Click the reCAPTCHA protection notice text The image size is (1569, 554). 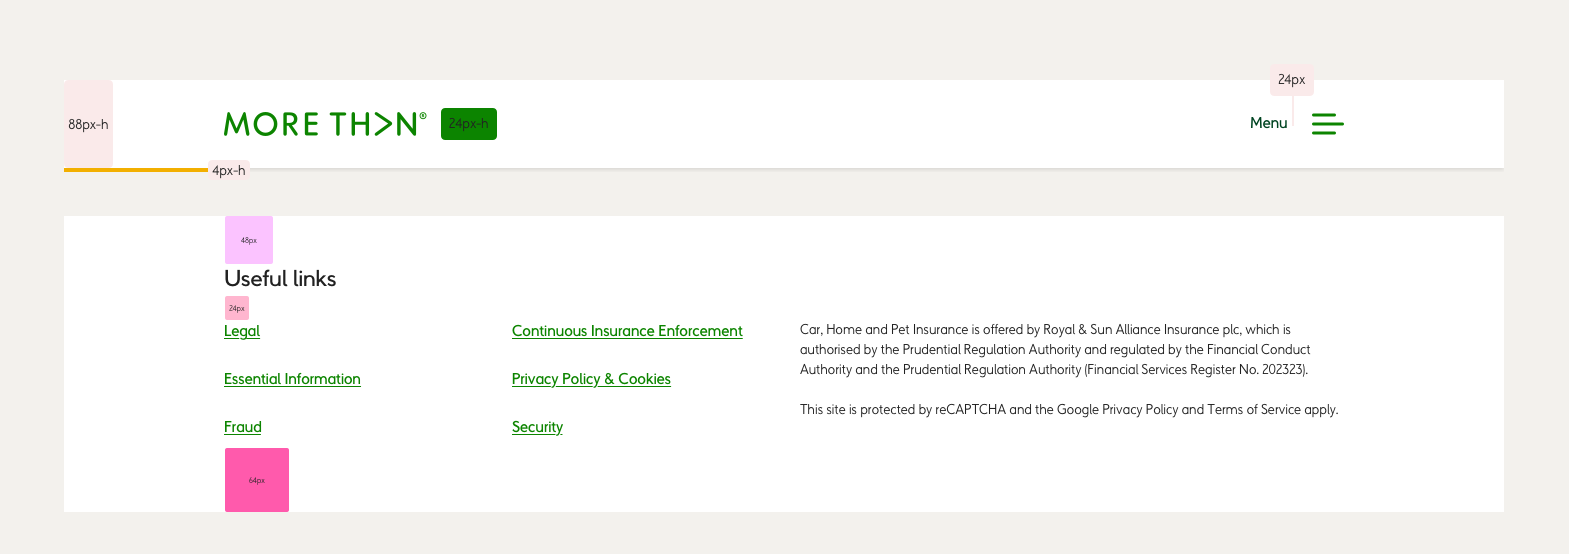pos(1069,409)
